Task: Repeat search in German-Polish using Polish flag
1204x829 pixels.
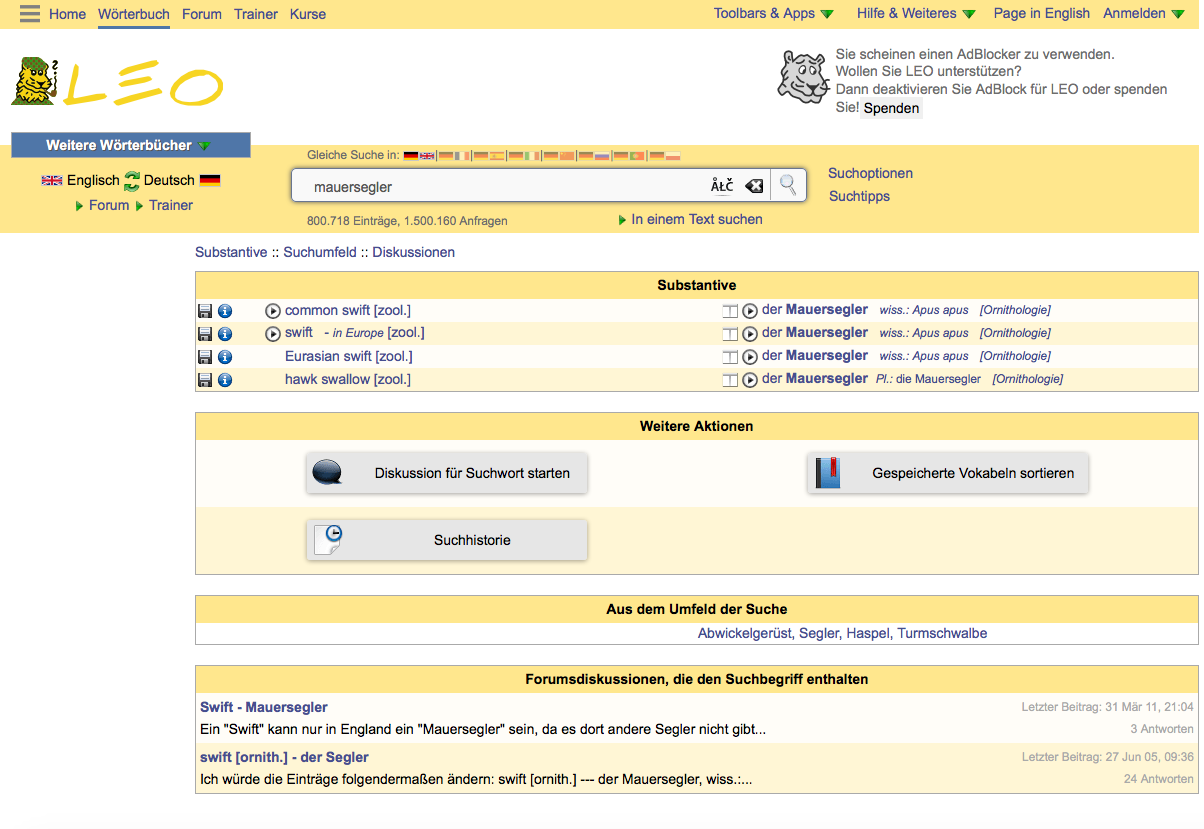Action: [673, 156]
